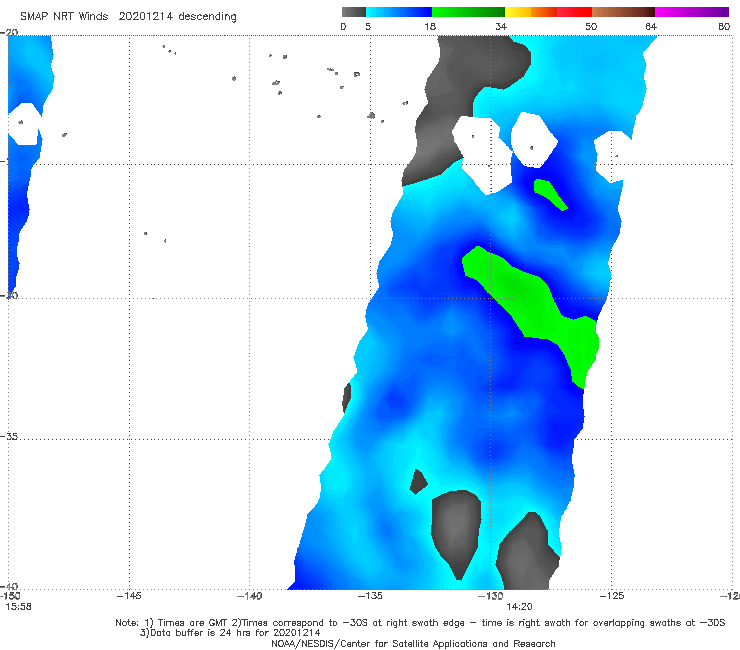This screenshot has height=650, width=740.
Task: Click the green segment of the wind color bar
Action: 468,12
